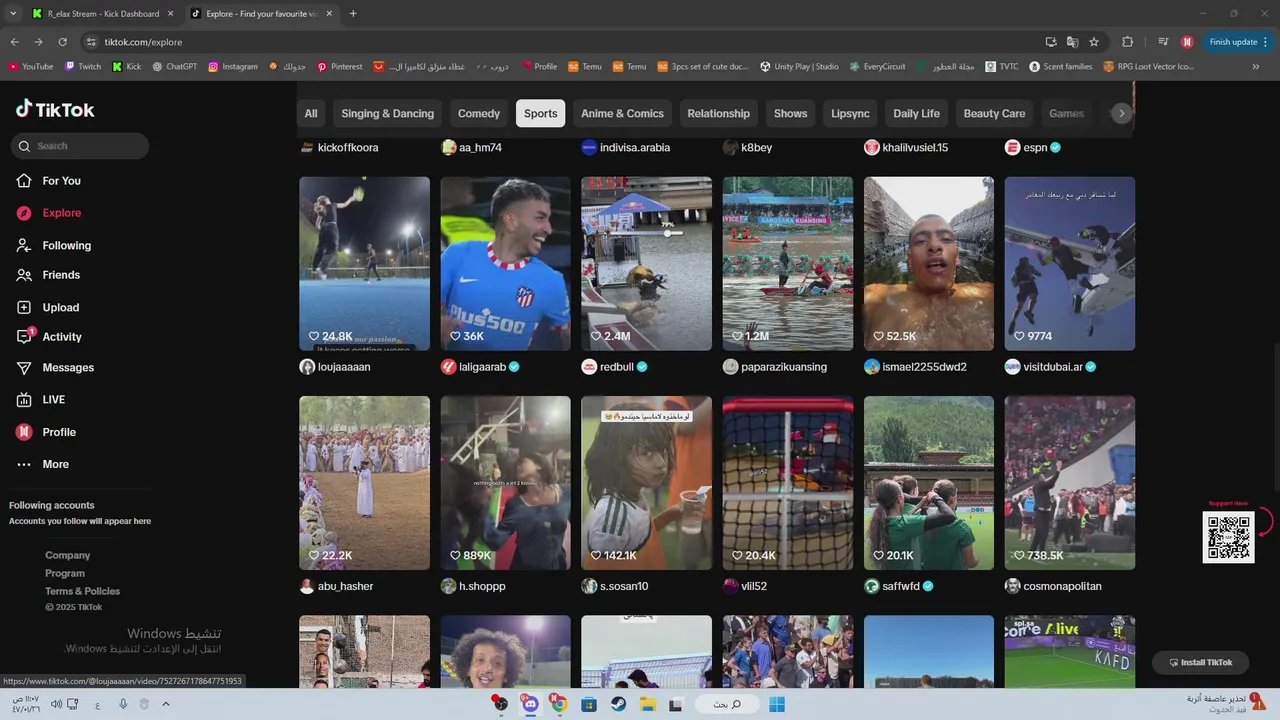Screen dimensions: 1280x720
Task: Select the All category tab
Action: click(311, 114)
